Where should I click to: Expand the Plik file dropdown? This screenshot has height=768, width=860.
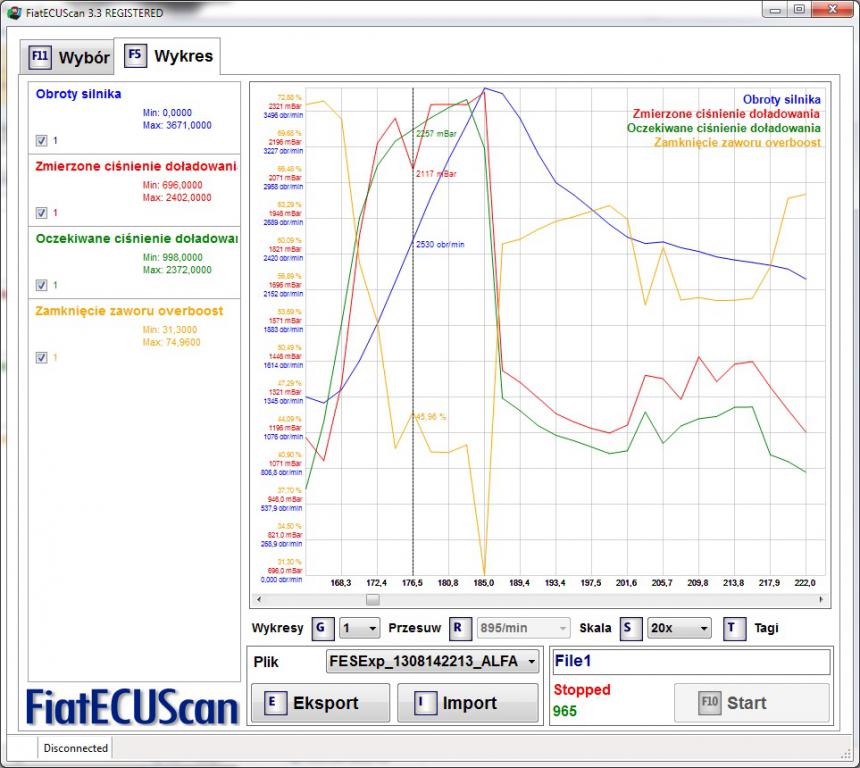coord(432,662)
